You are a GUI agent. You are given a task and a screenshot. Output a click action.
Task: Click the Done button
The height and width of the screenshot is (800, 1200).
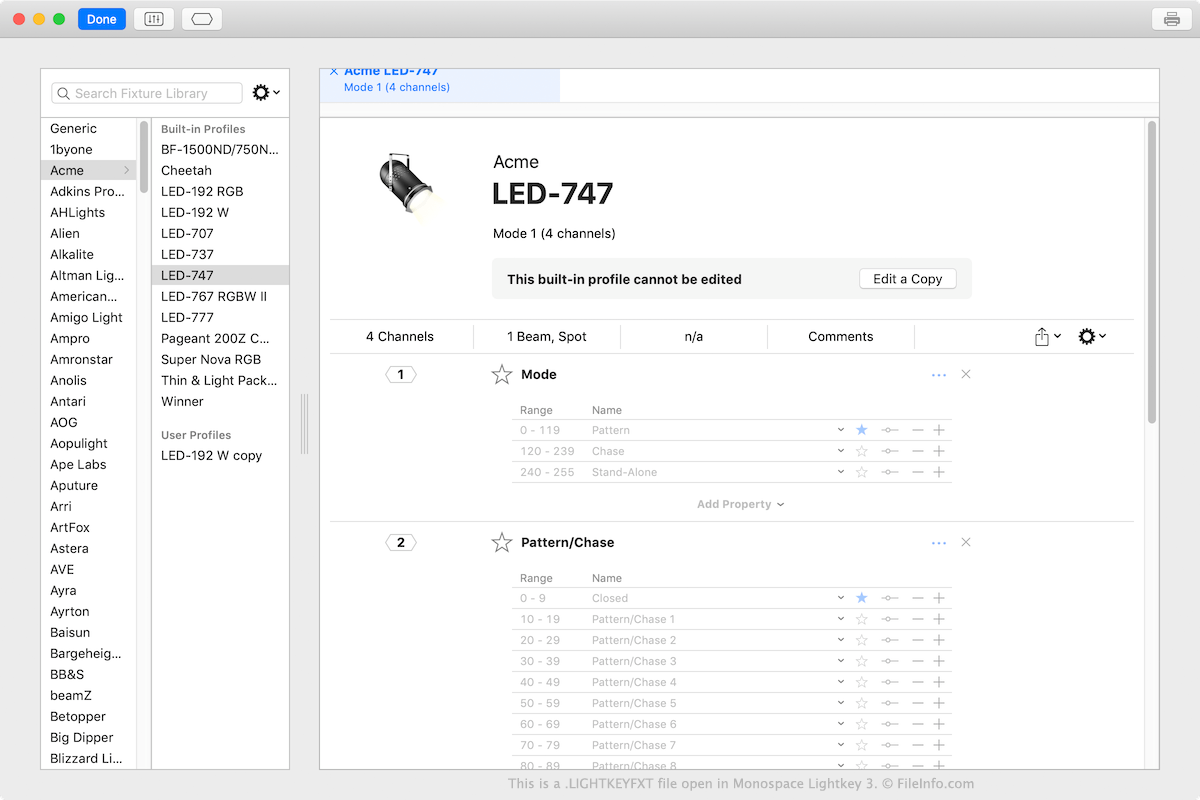coord(102,19)
